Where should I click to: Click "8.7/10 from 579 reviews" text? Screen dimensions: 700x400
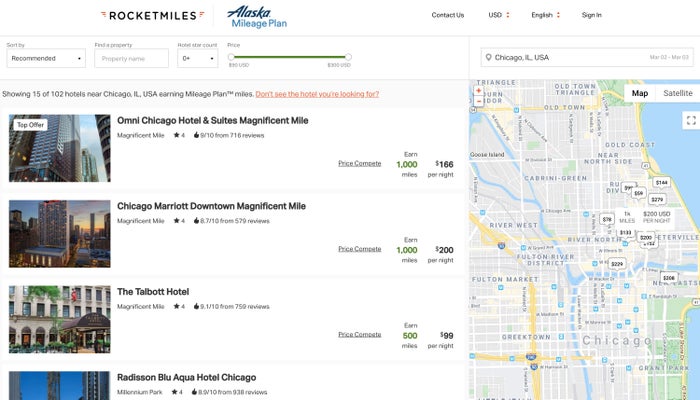click(x=235, y=221)
